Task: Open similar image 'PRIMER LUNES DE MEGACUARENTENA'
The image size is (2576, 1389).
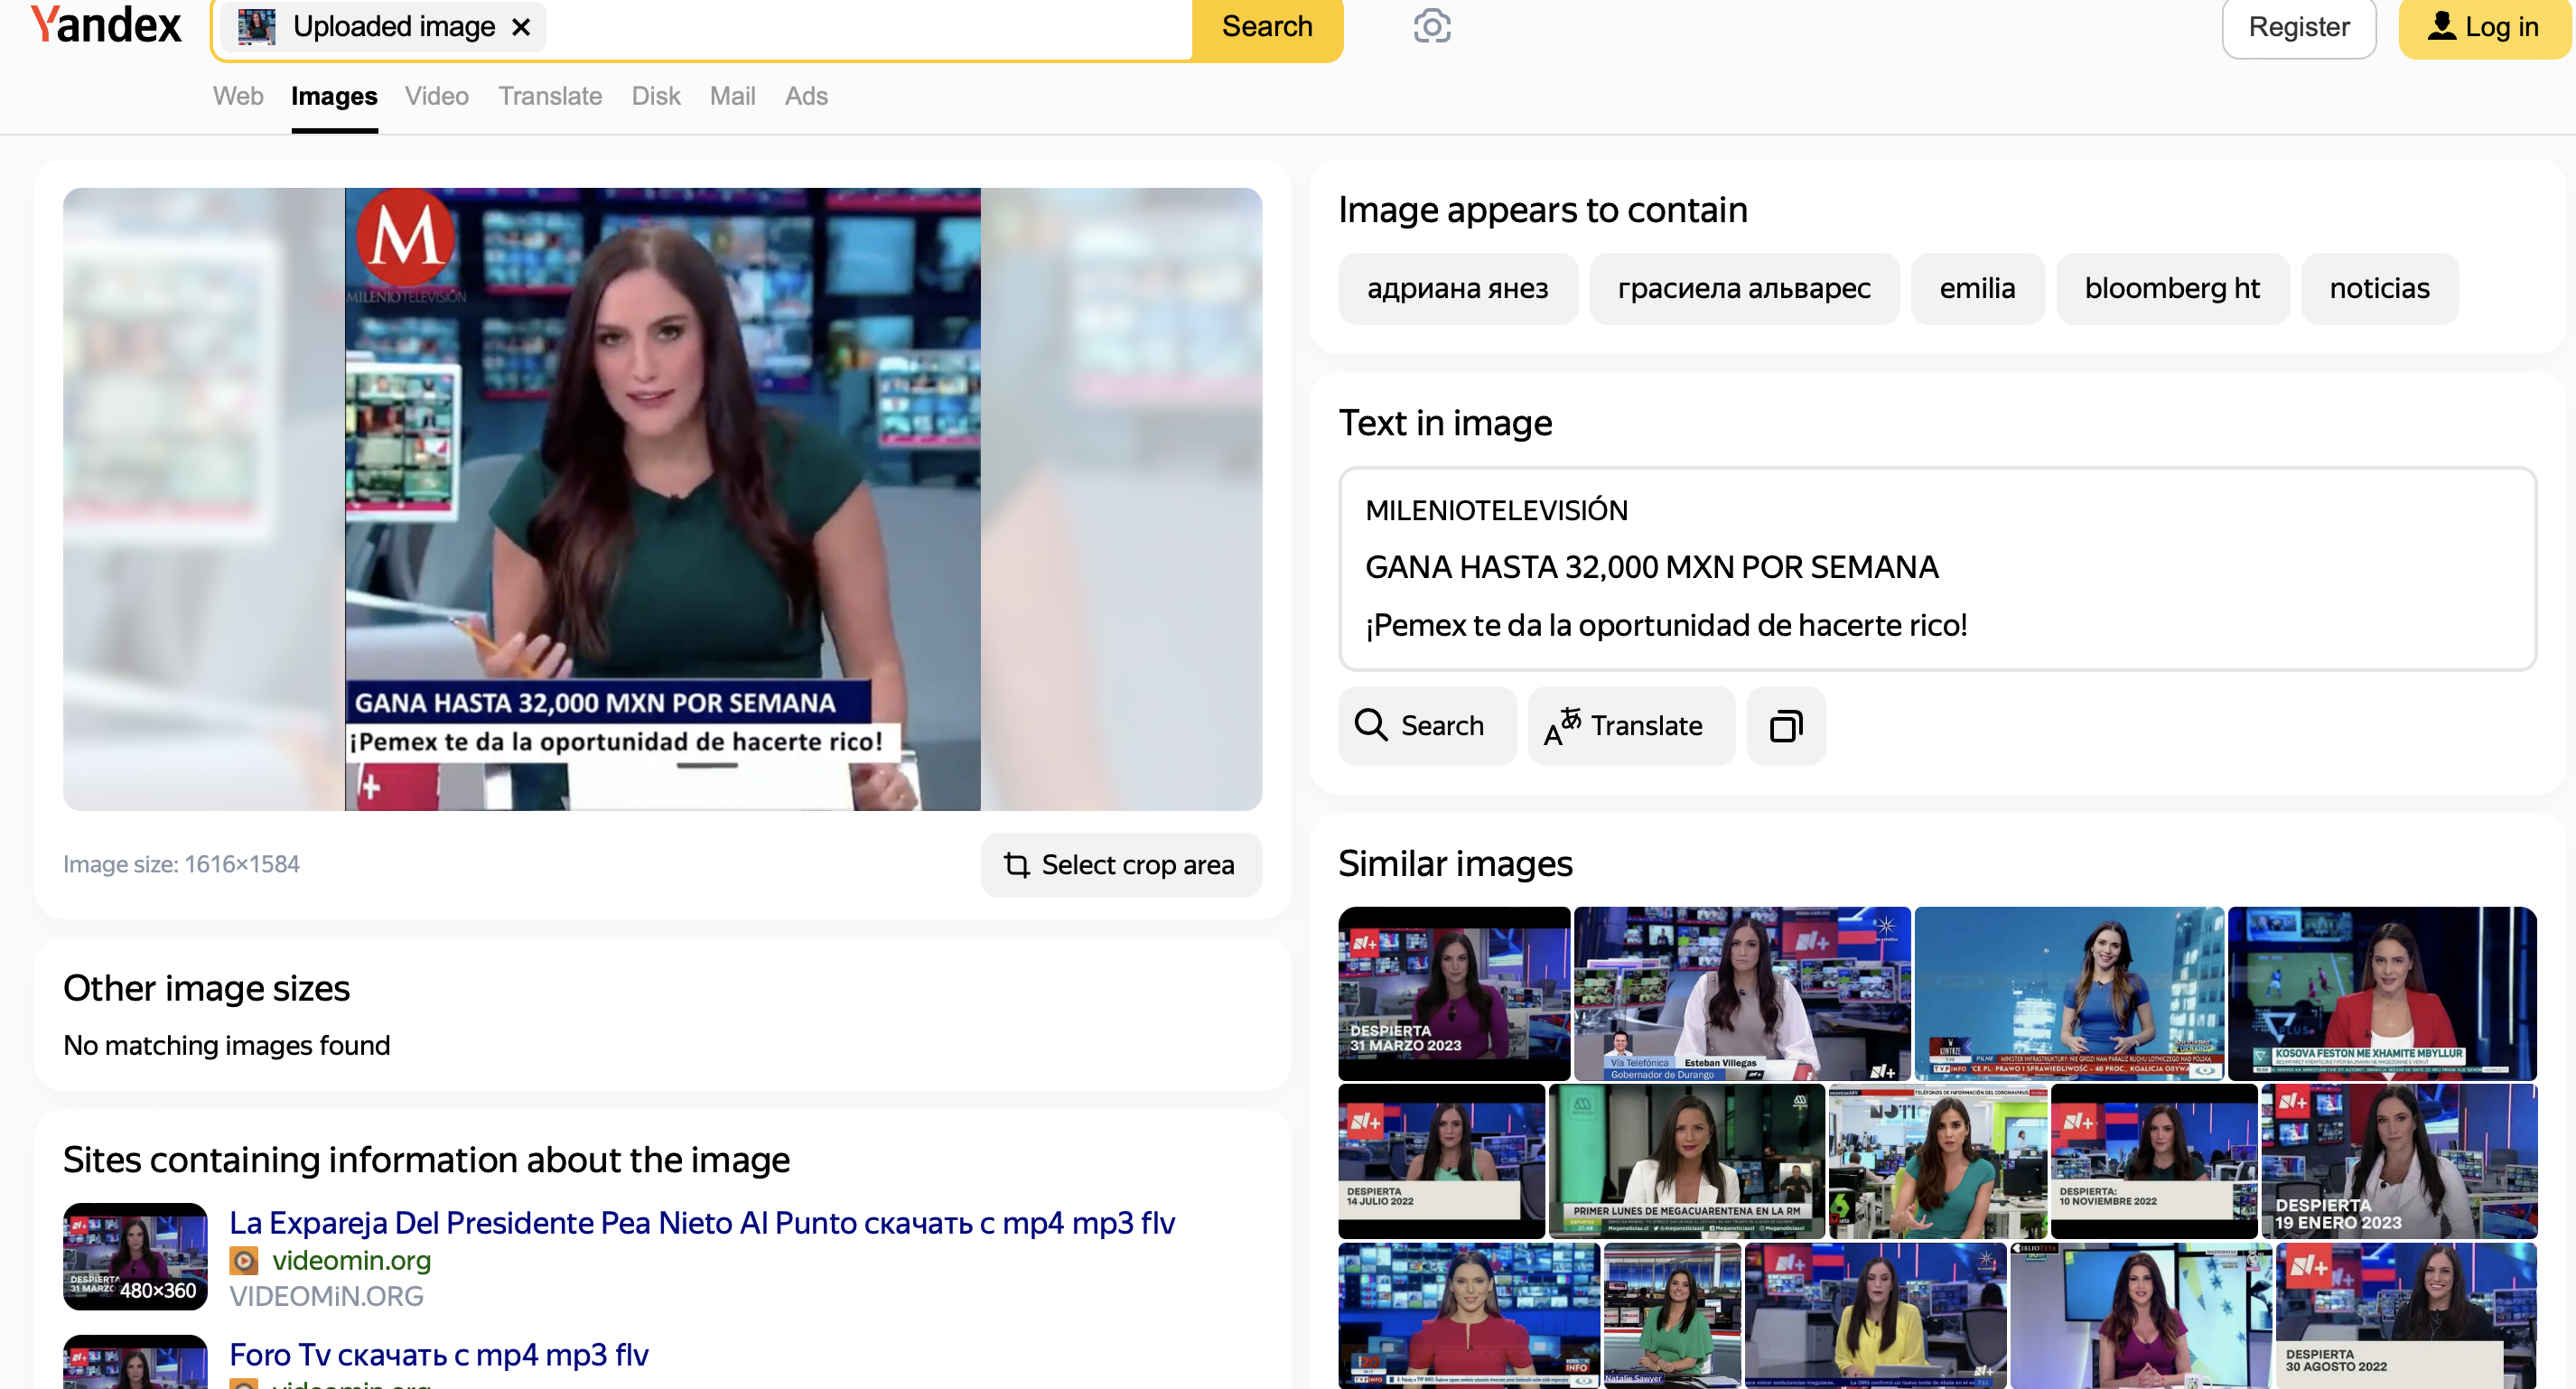Action: (x=1686, y=1161)
